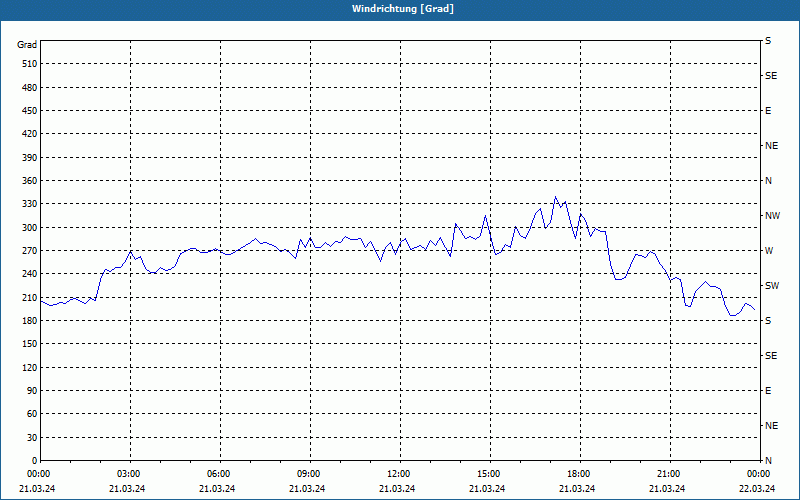Image resolution: width=800 pixels, height=500 pixels.
Task: Pick the y-axis value "210"
Action: click(x=30, y=297)
